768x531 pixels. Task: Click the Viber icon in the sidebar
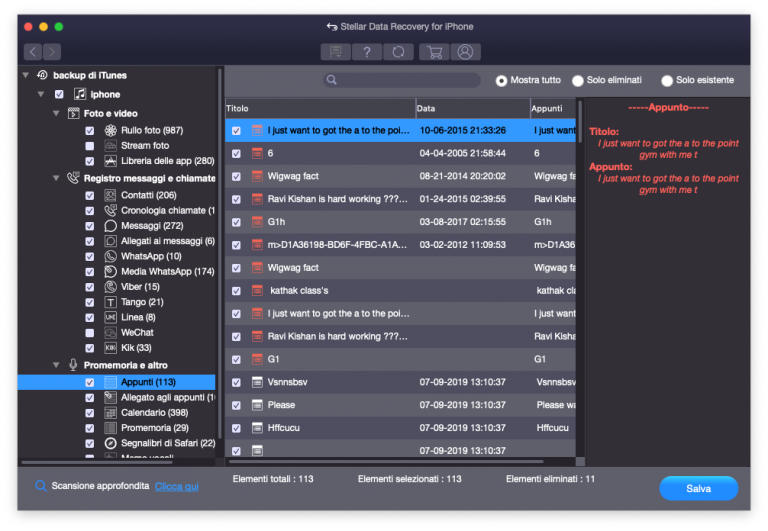coord(111,287)
